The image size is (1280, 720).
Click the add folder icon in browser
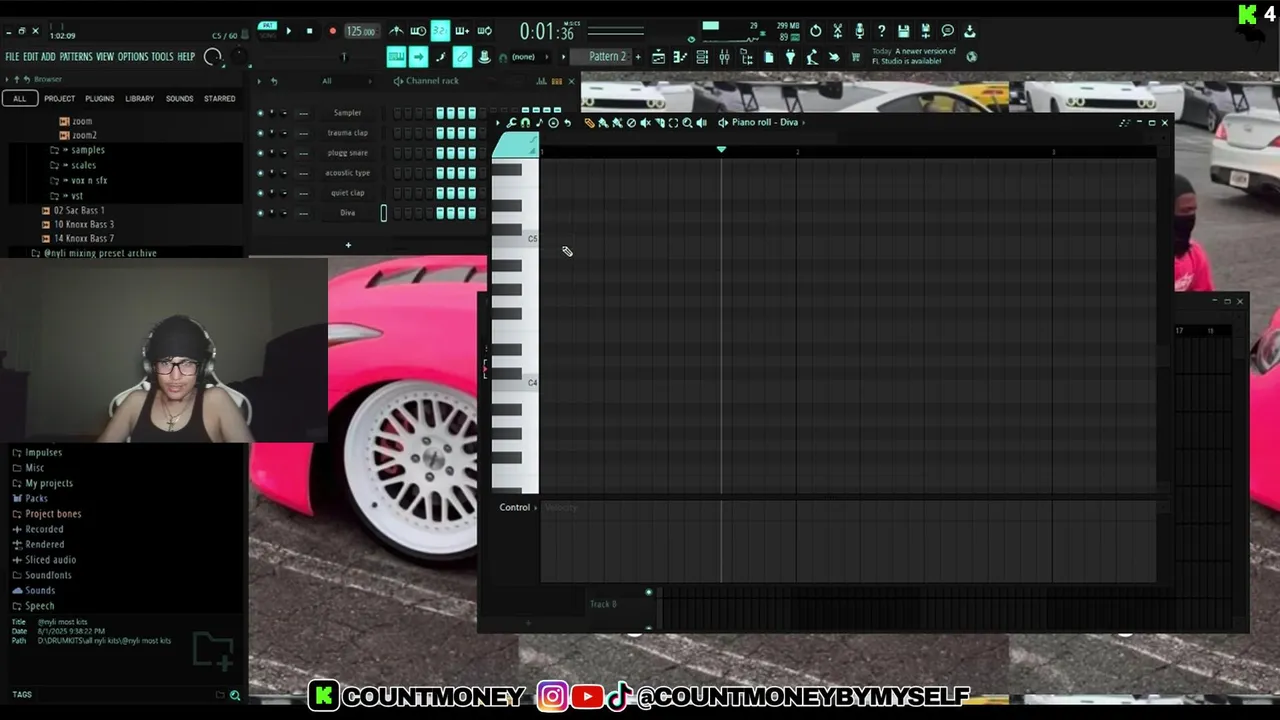[214, 651]
